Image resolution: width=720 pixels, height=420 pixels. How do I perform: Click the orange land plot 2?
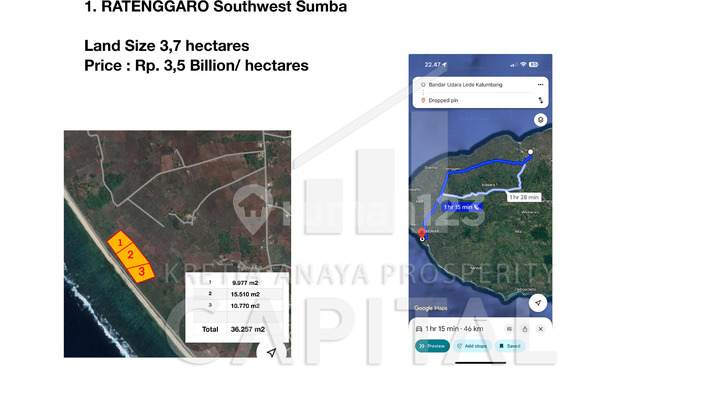[130, 255]
